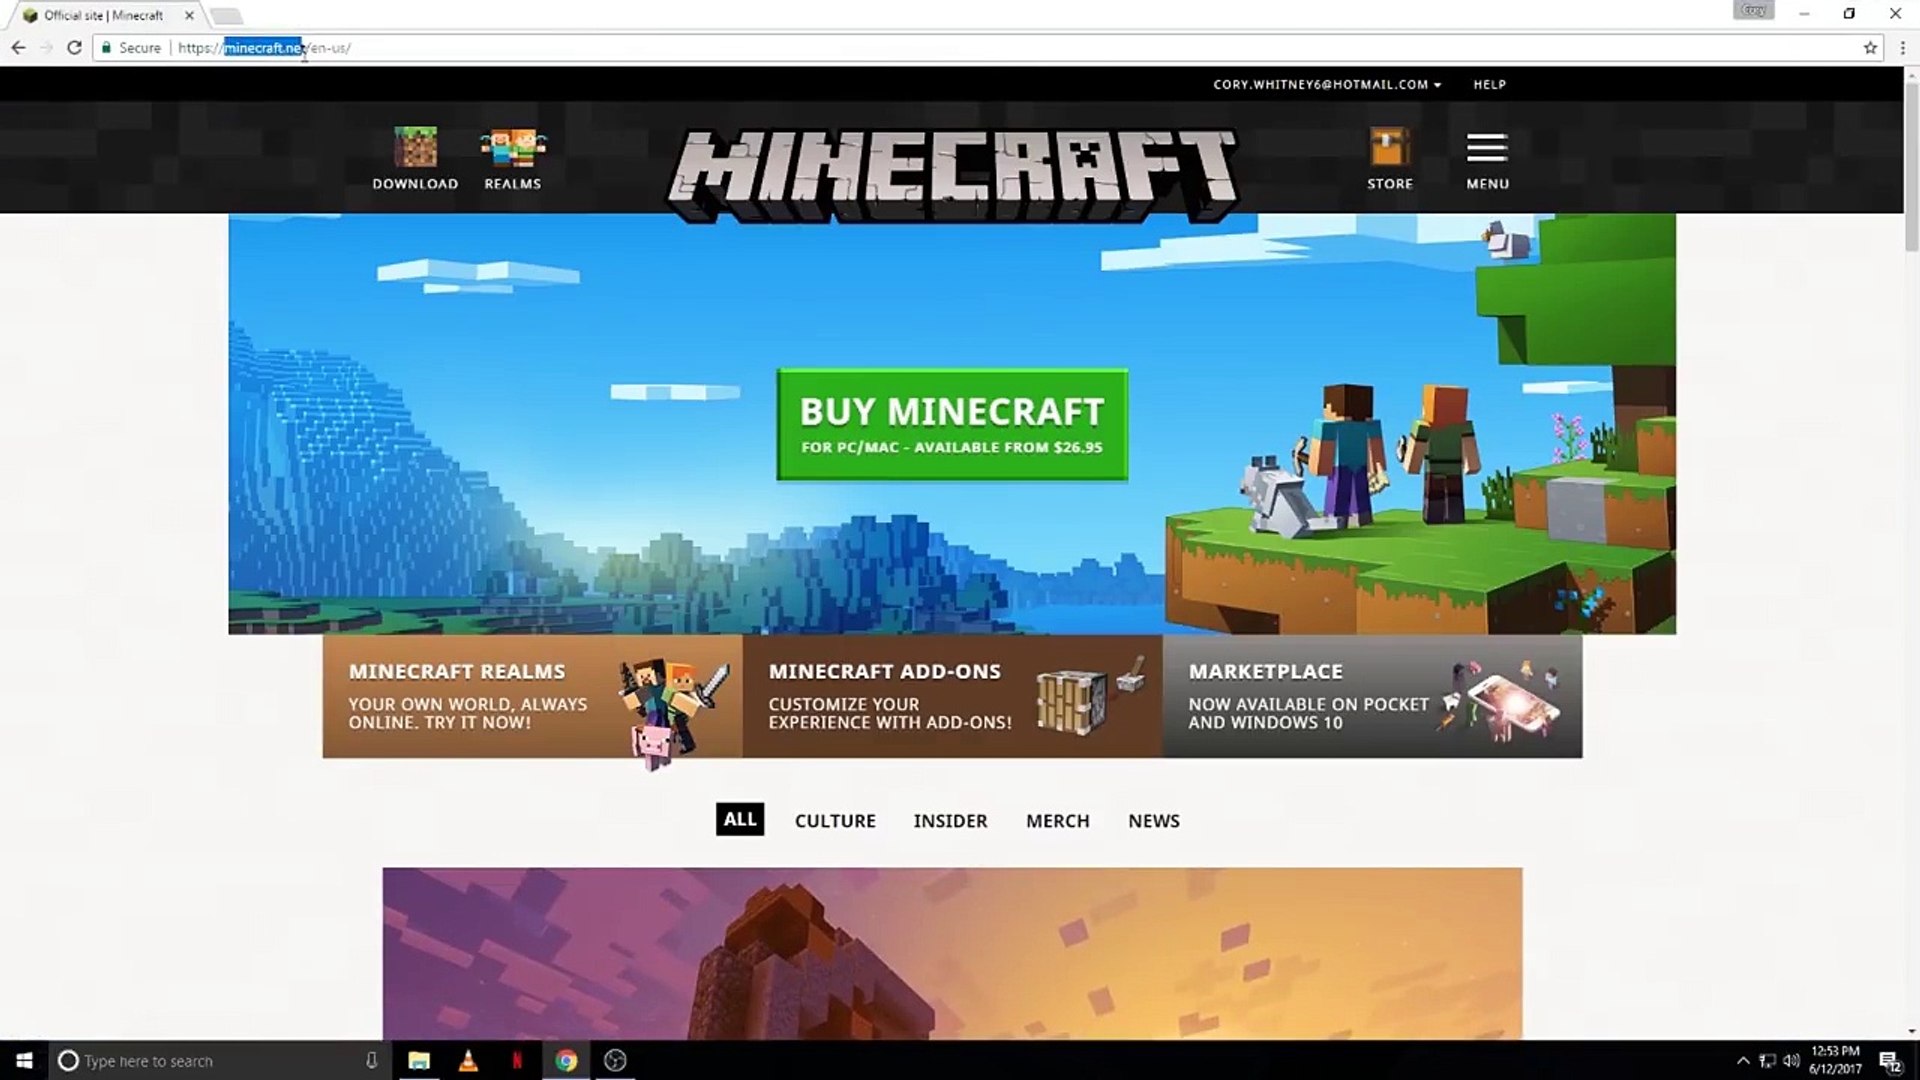The width and height of the screenshot is (1920, 1080).
Task: Open a new browser tab
Action: [227, 15]
